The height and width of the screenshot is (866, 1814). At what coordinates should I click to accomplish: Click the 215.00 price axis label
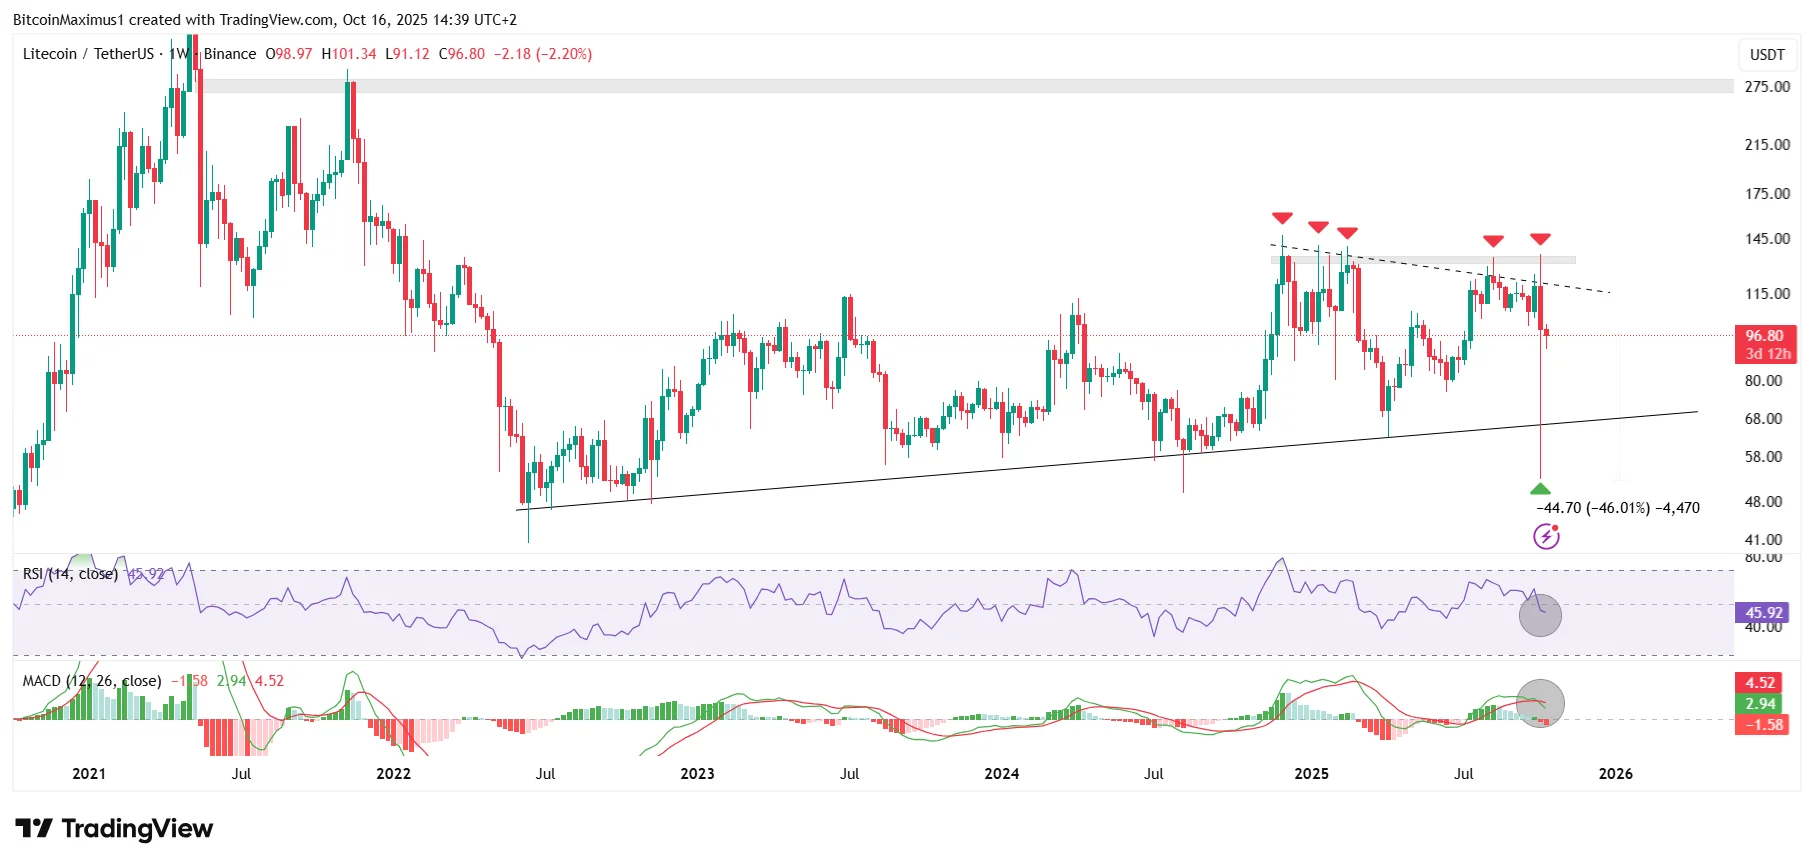coord(1767,145)
